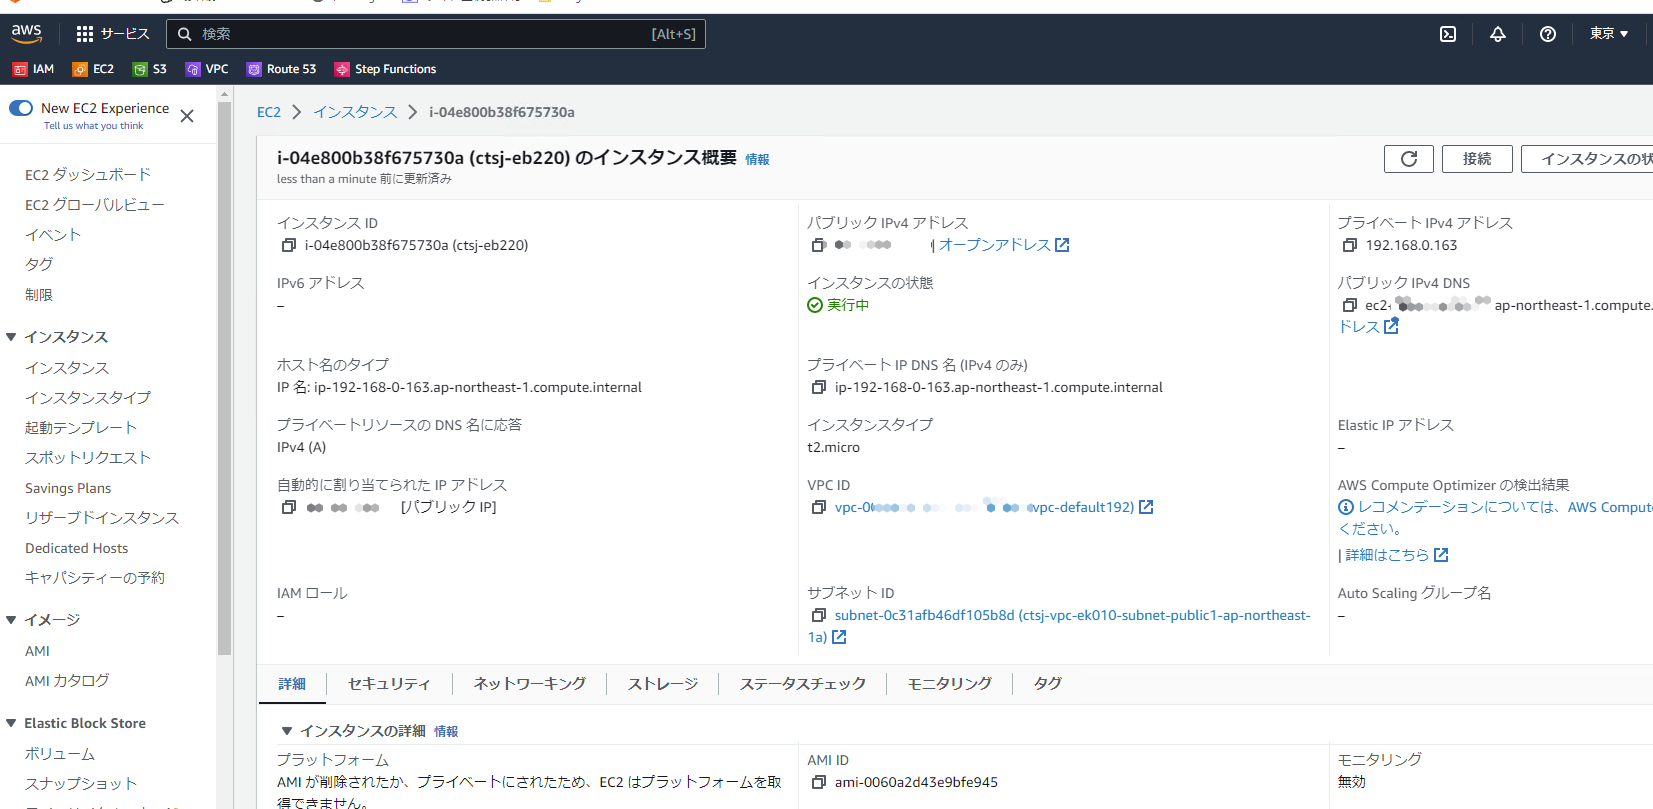Open the 東京 region dropdown
This screenshot has height=809, width=1653.
click(x=1609, y=34)
